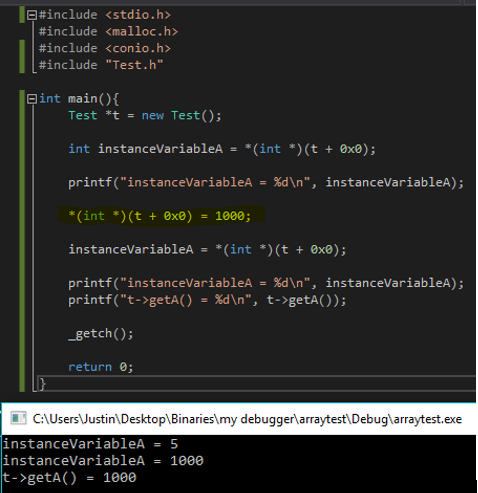The image size is (478, 493).
Task: Click the 'new' keyword in Test allocation
Action: tap(153, 115)
